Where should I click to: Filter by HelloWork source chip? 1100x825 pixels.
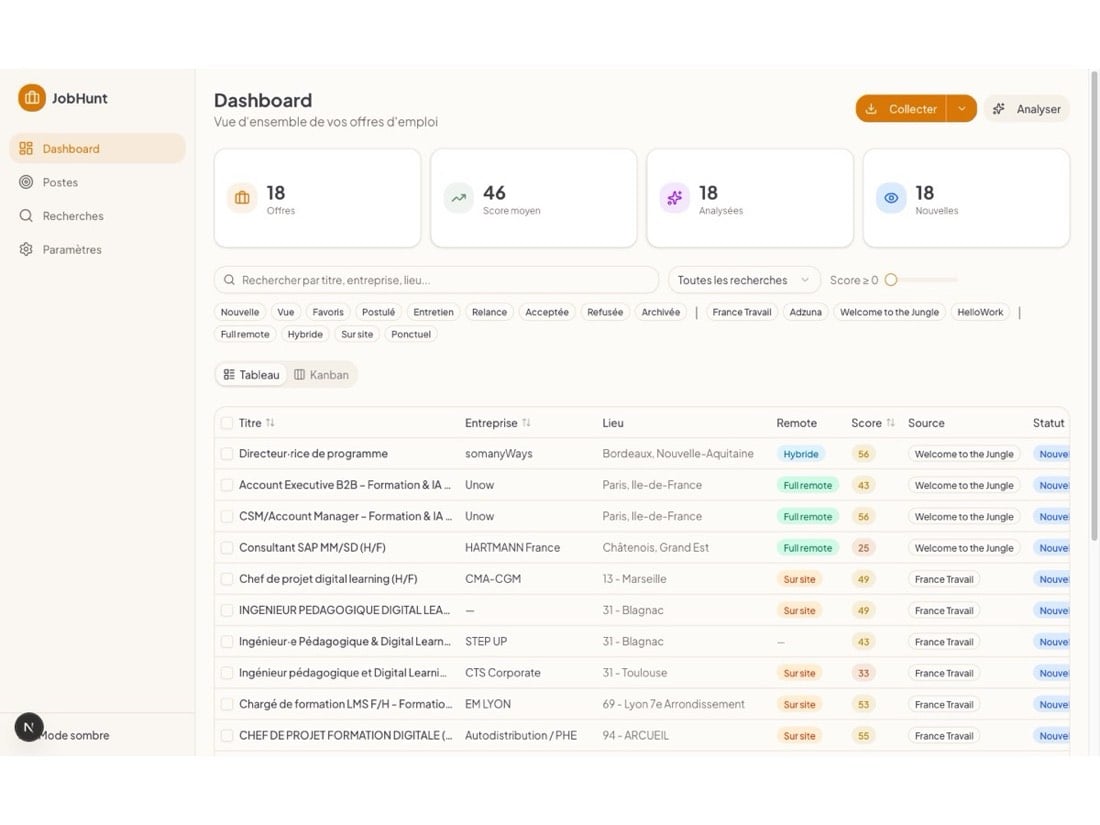pos(980,312)
